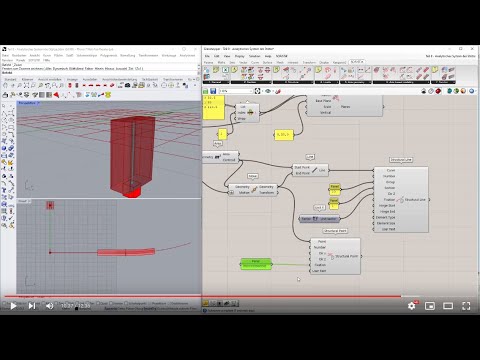
Task: Select the Line component on canvas
Action: tap(310, 170)
